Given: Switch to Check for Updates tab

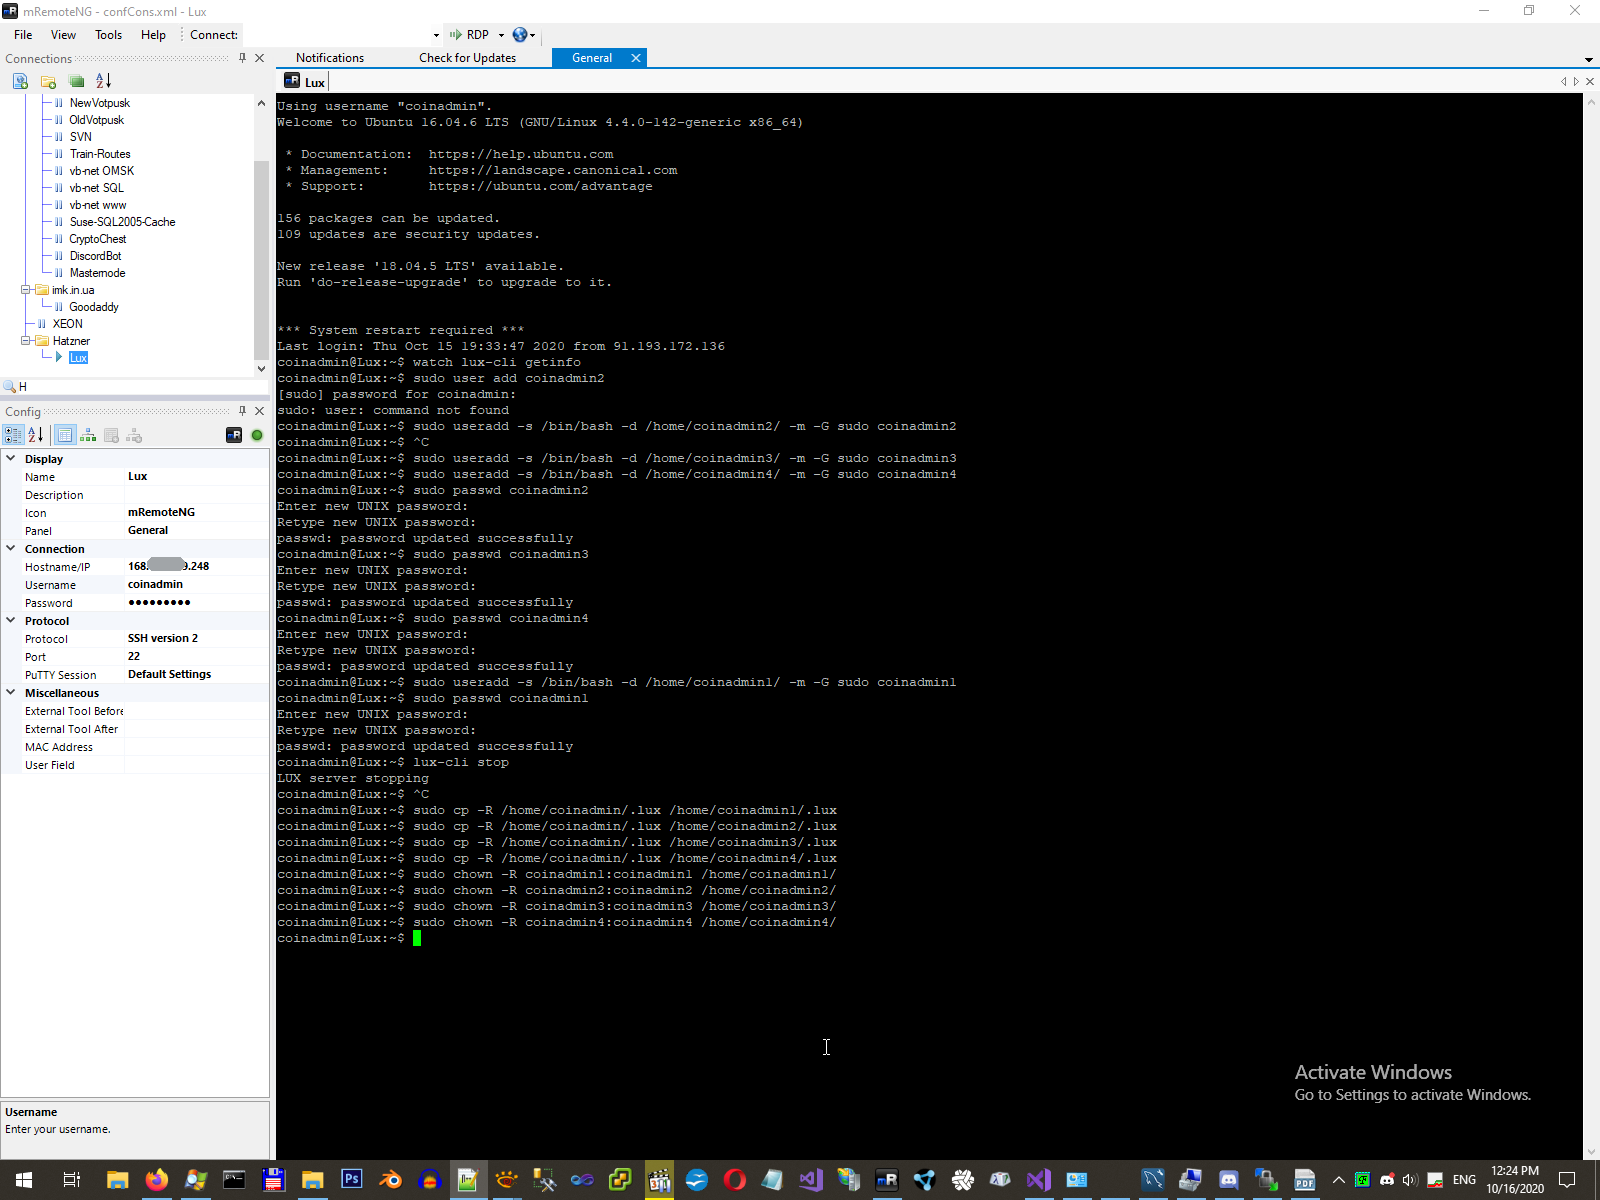Looking at the screenshot, I should point(467,58).
